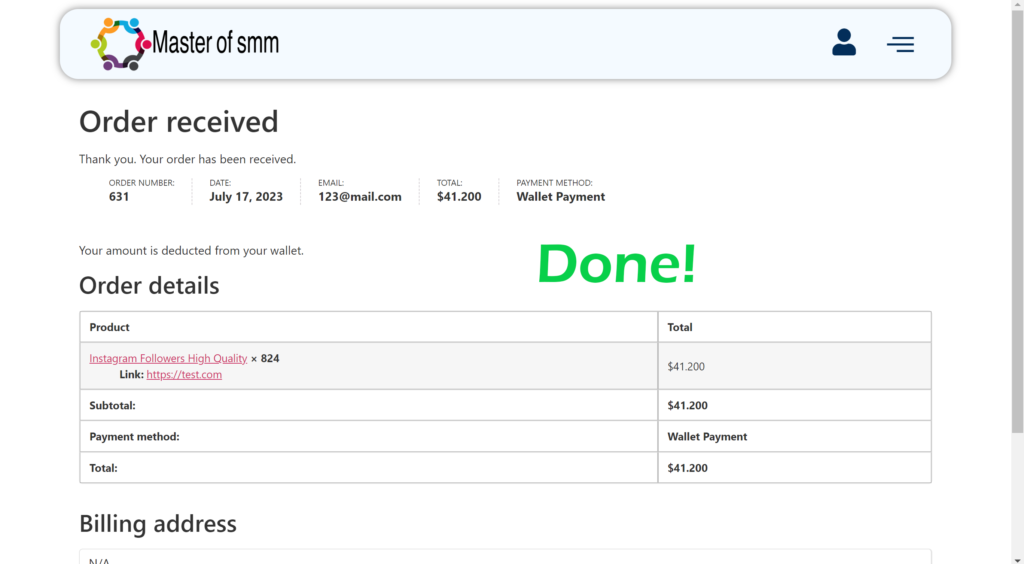Click the Product column header
Screen dimensions: 1024x564
(110, 327)
